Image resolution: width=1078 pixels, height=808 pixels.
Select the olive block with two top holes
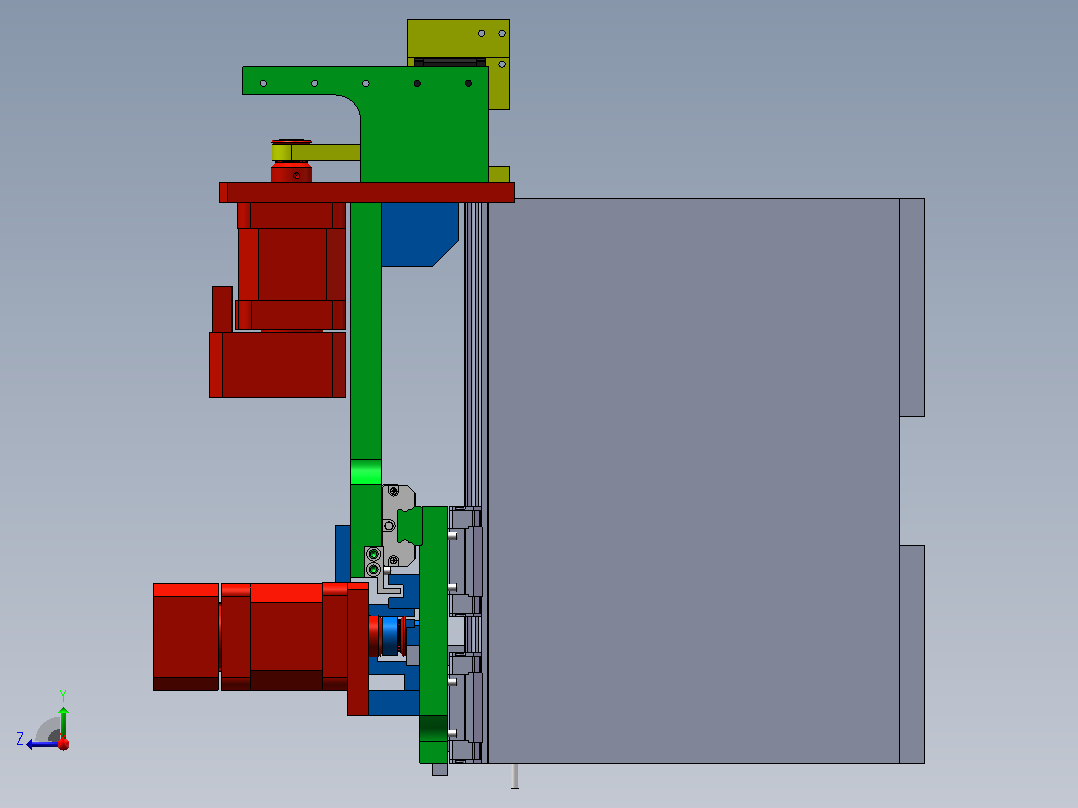pyautogui.click(x=459, y=39)
